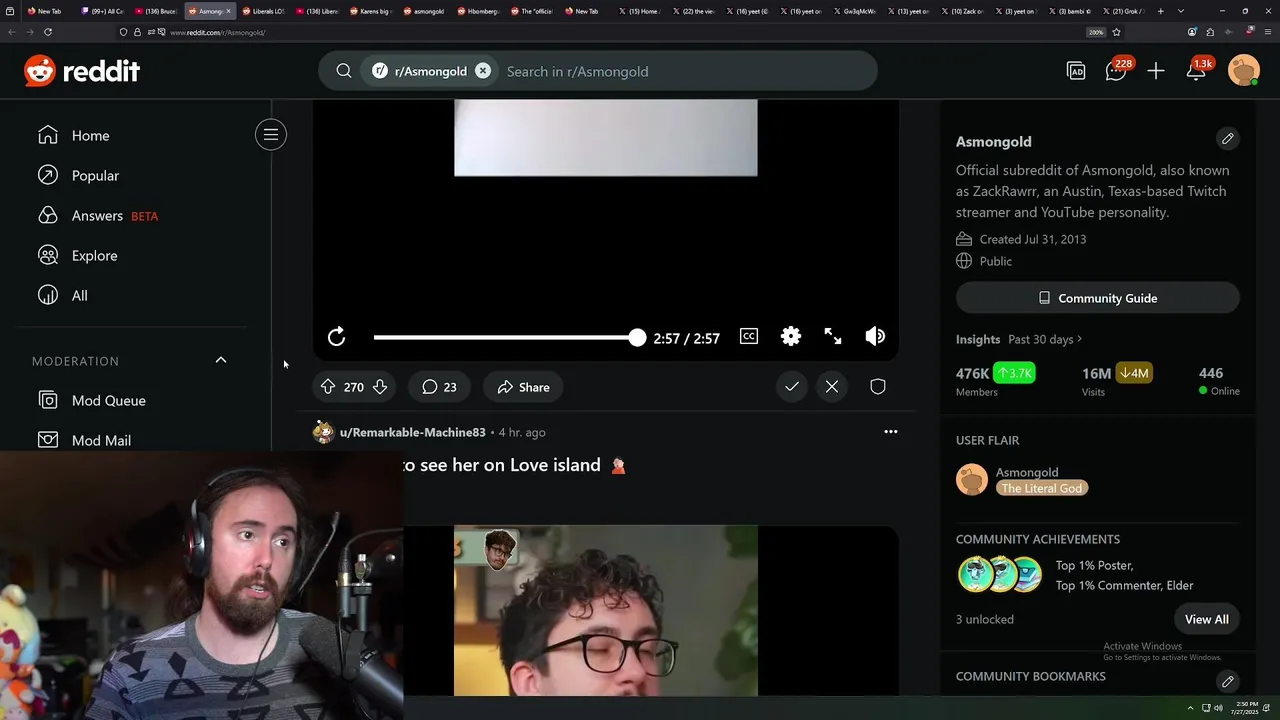
Task: Bookmark this page with star
Action: tap(1116, 32)
